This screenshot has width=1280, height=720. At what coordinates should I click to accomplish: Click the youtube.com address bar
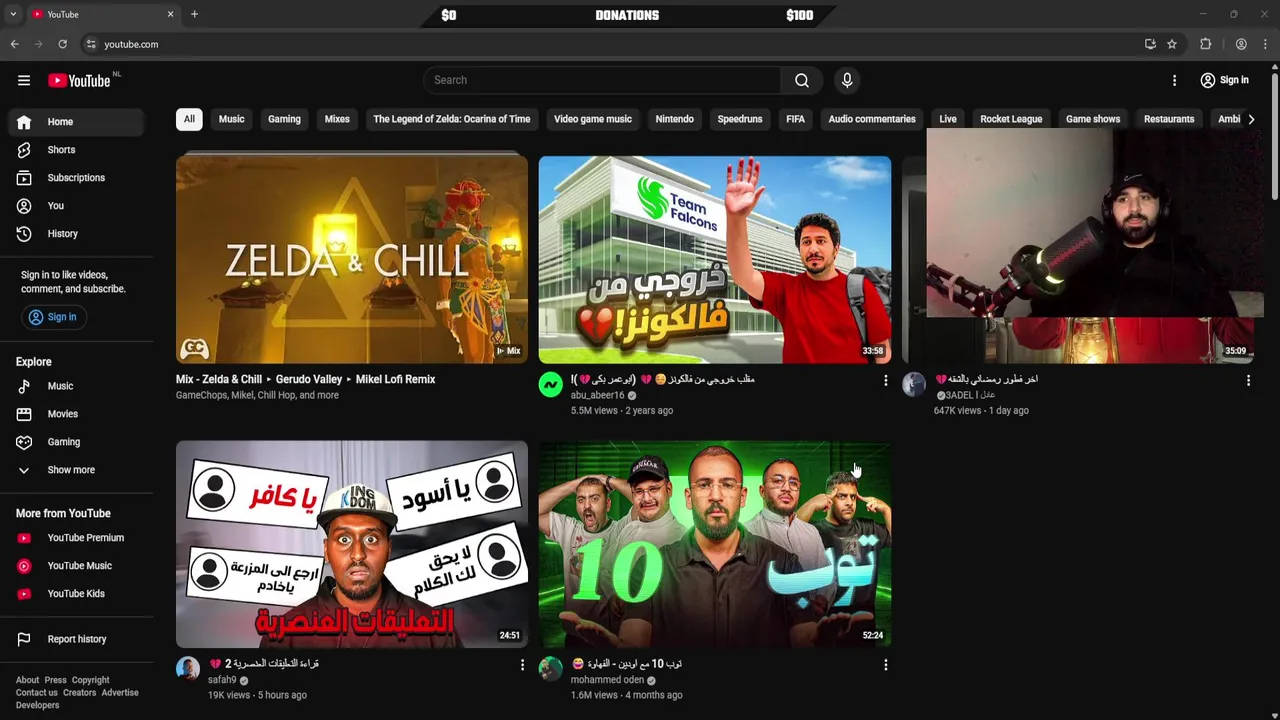[x=610, y=44]
